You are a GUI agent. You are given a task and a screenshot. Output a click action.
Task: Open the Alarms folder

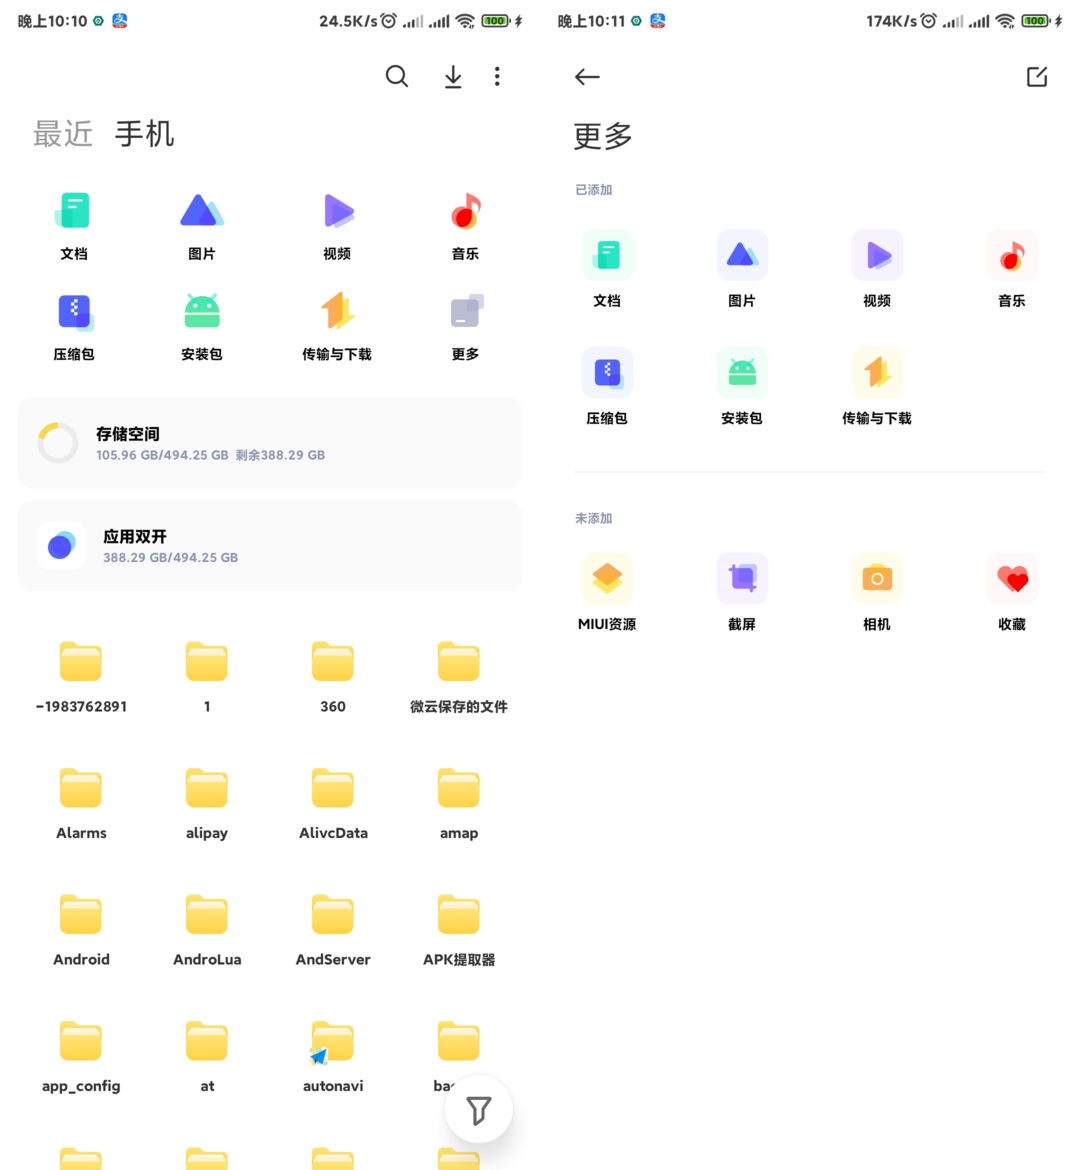(x=81, y=803)
